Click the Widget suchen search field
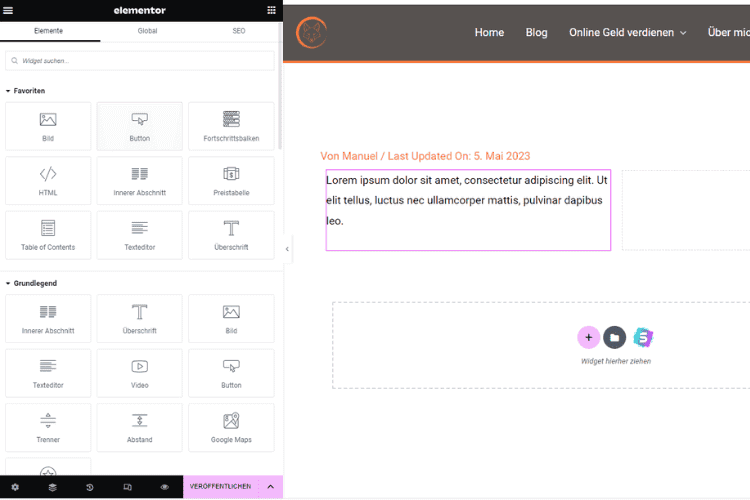Image resolution: width=750 pixels, height=500 pixels. (141, 61)
